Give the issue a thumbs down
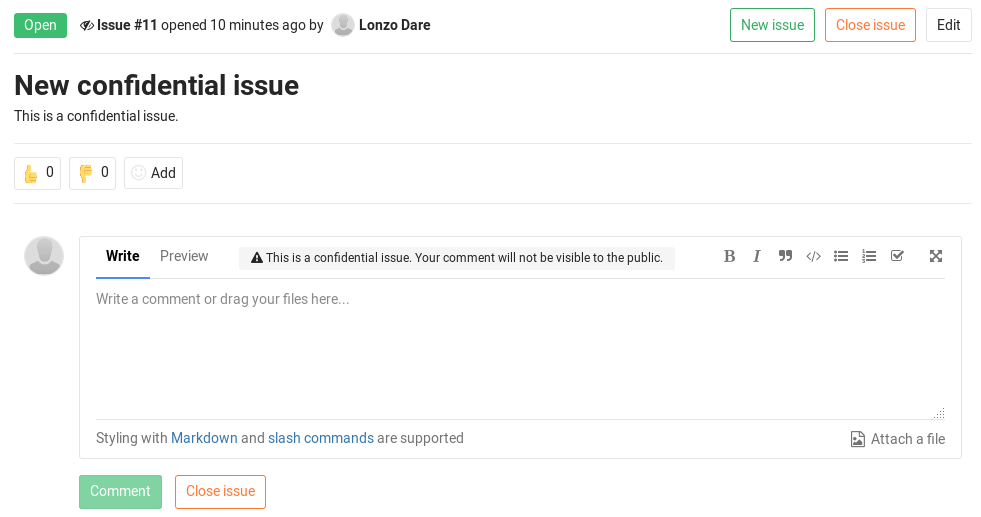This screenshot has height=517, width=981. coord(92,173)
